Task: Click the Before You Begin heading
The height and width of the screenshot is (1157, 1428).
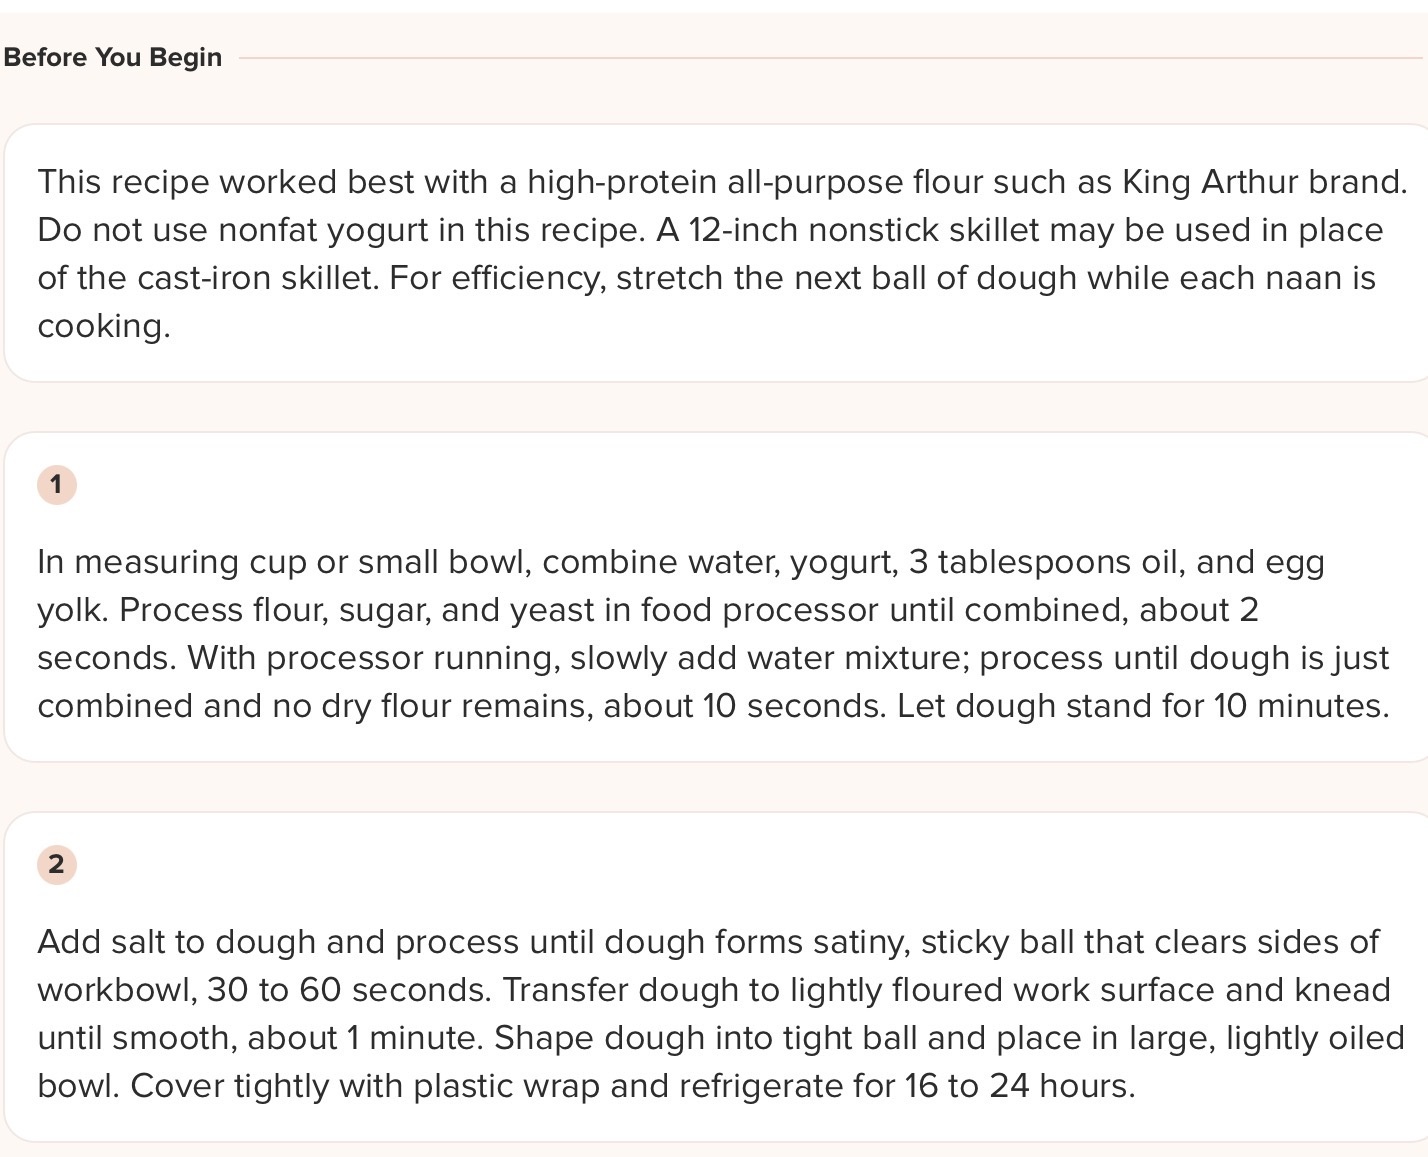Action: pyautogui.click(x=112, y=57)
